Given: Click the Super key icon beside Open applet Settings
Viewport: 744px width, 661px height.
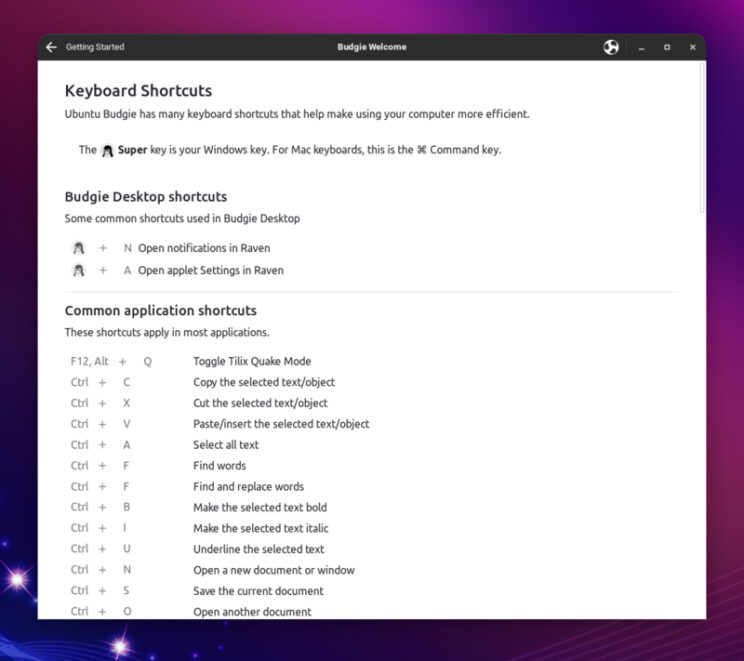Looking at the screenshot, I should tap(79, 270).
